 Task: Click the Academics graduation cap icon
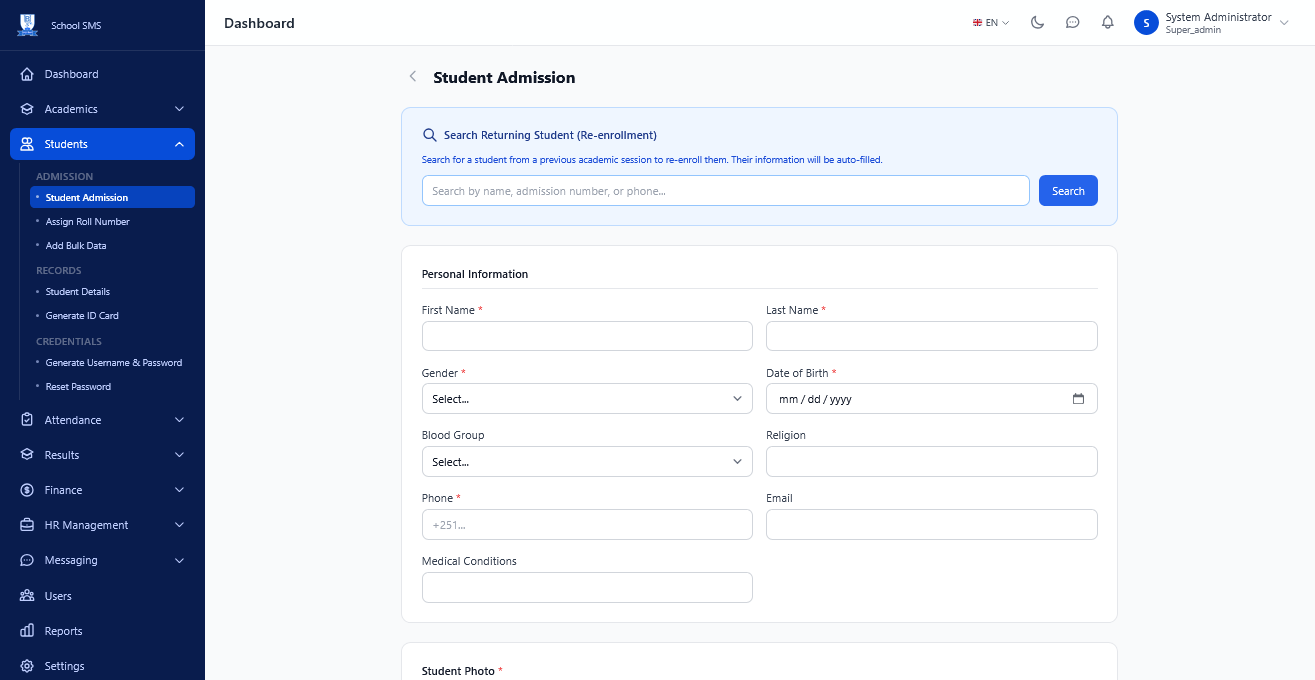point(27,109)
